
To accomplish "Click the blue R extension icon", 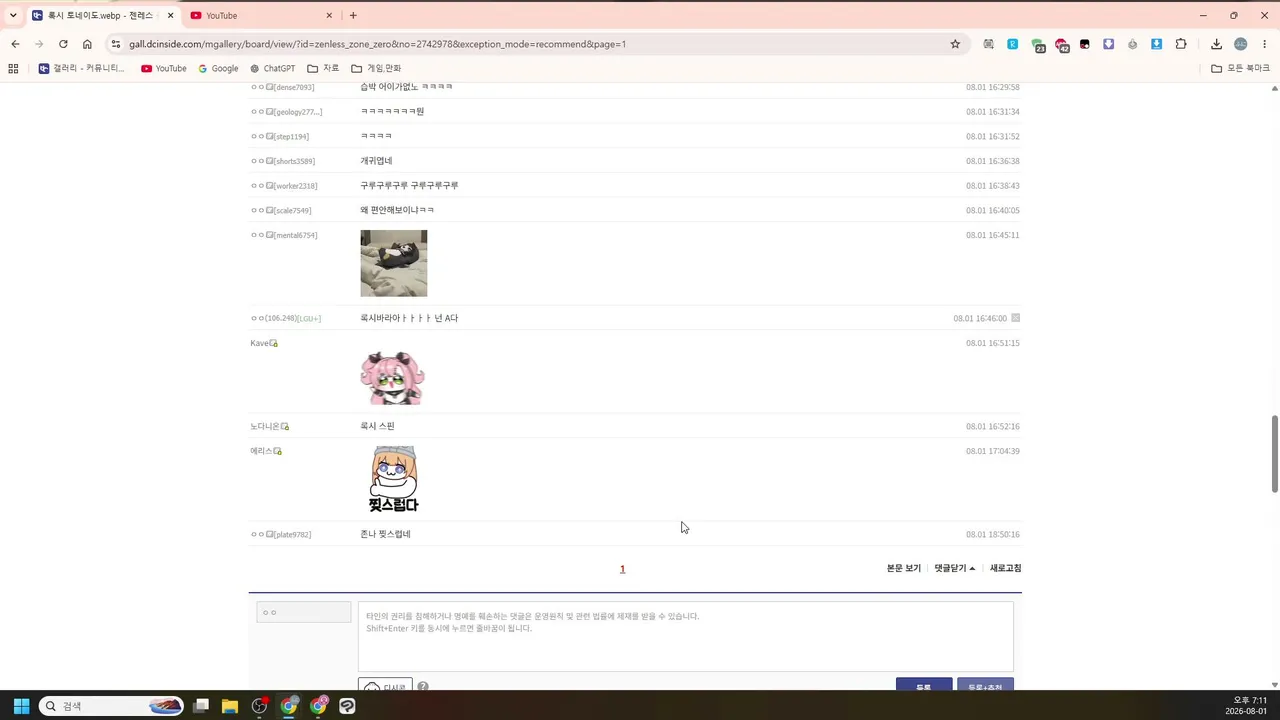I will pos(1013,44).
